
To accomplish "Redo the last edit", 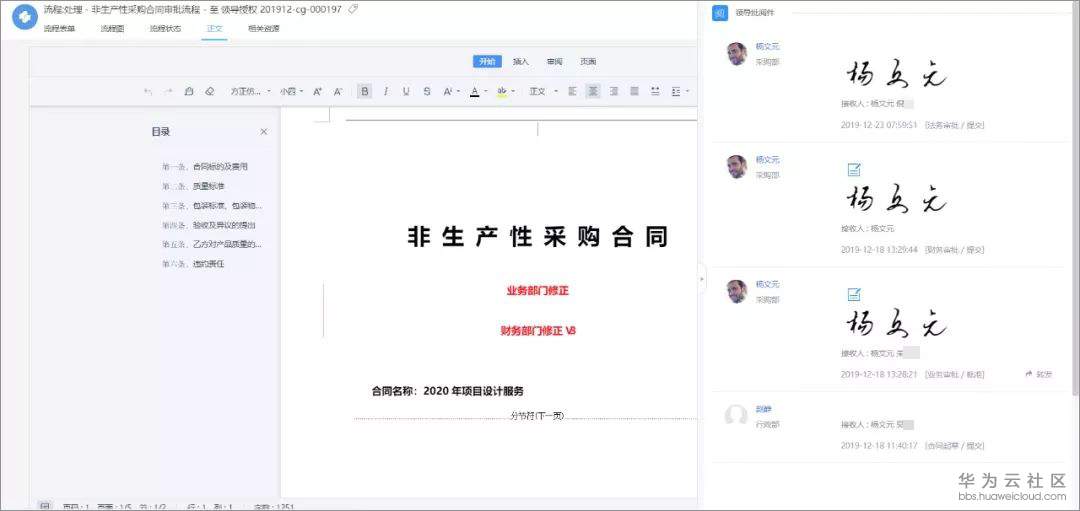I will [168, 91].
